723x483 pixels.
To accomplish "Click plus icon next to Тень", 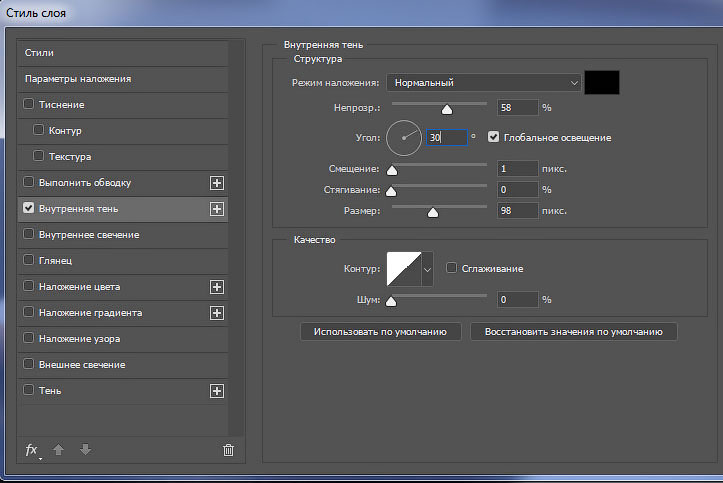I will 217,391.
